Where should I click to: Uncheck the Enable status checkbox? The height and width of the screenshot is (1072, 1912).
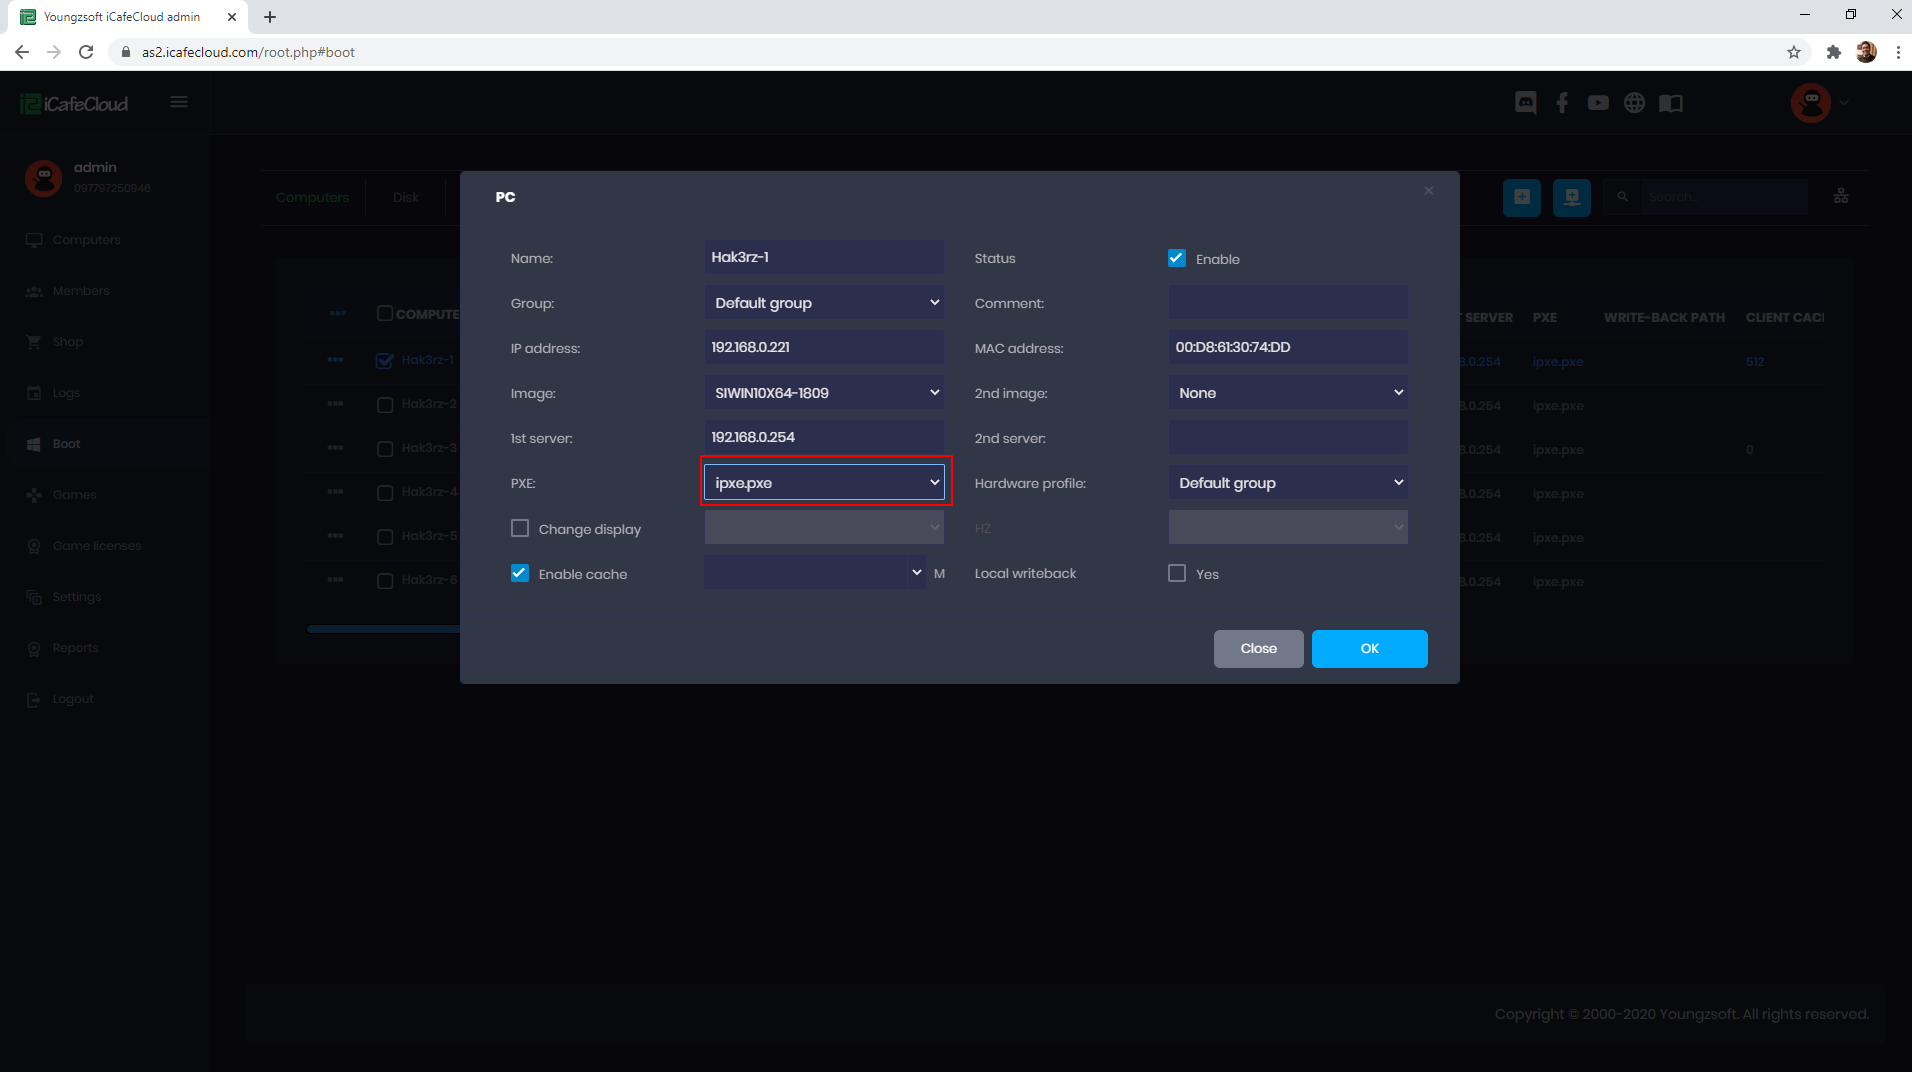pos(1176,257)
